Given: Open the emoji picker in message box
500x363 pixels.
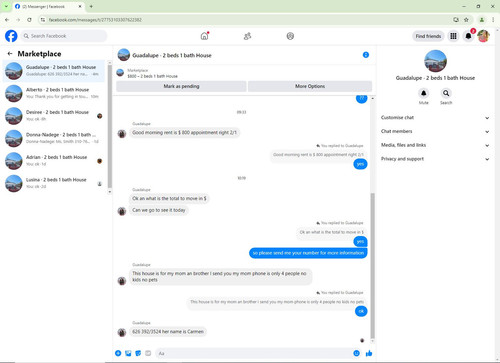Looking at the screenshot, I should (x=356, y=353).
